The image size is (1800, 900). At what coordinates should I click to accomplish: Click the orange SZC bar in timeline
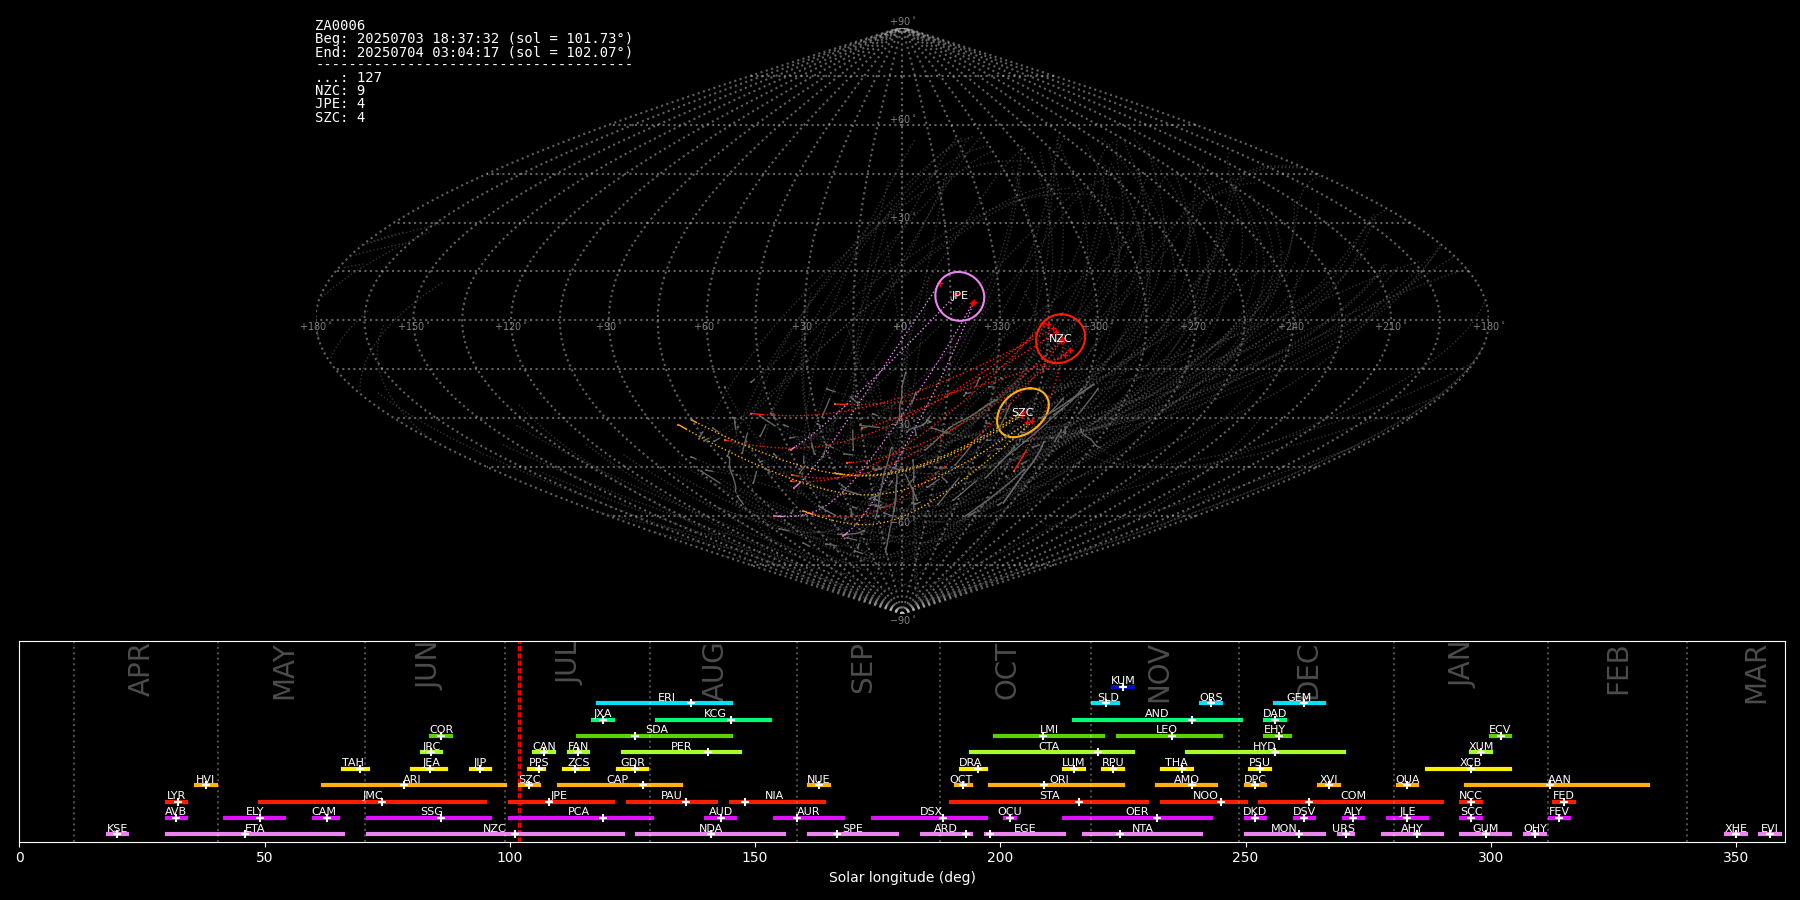coord(530,785)
